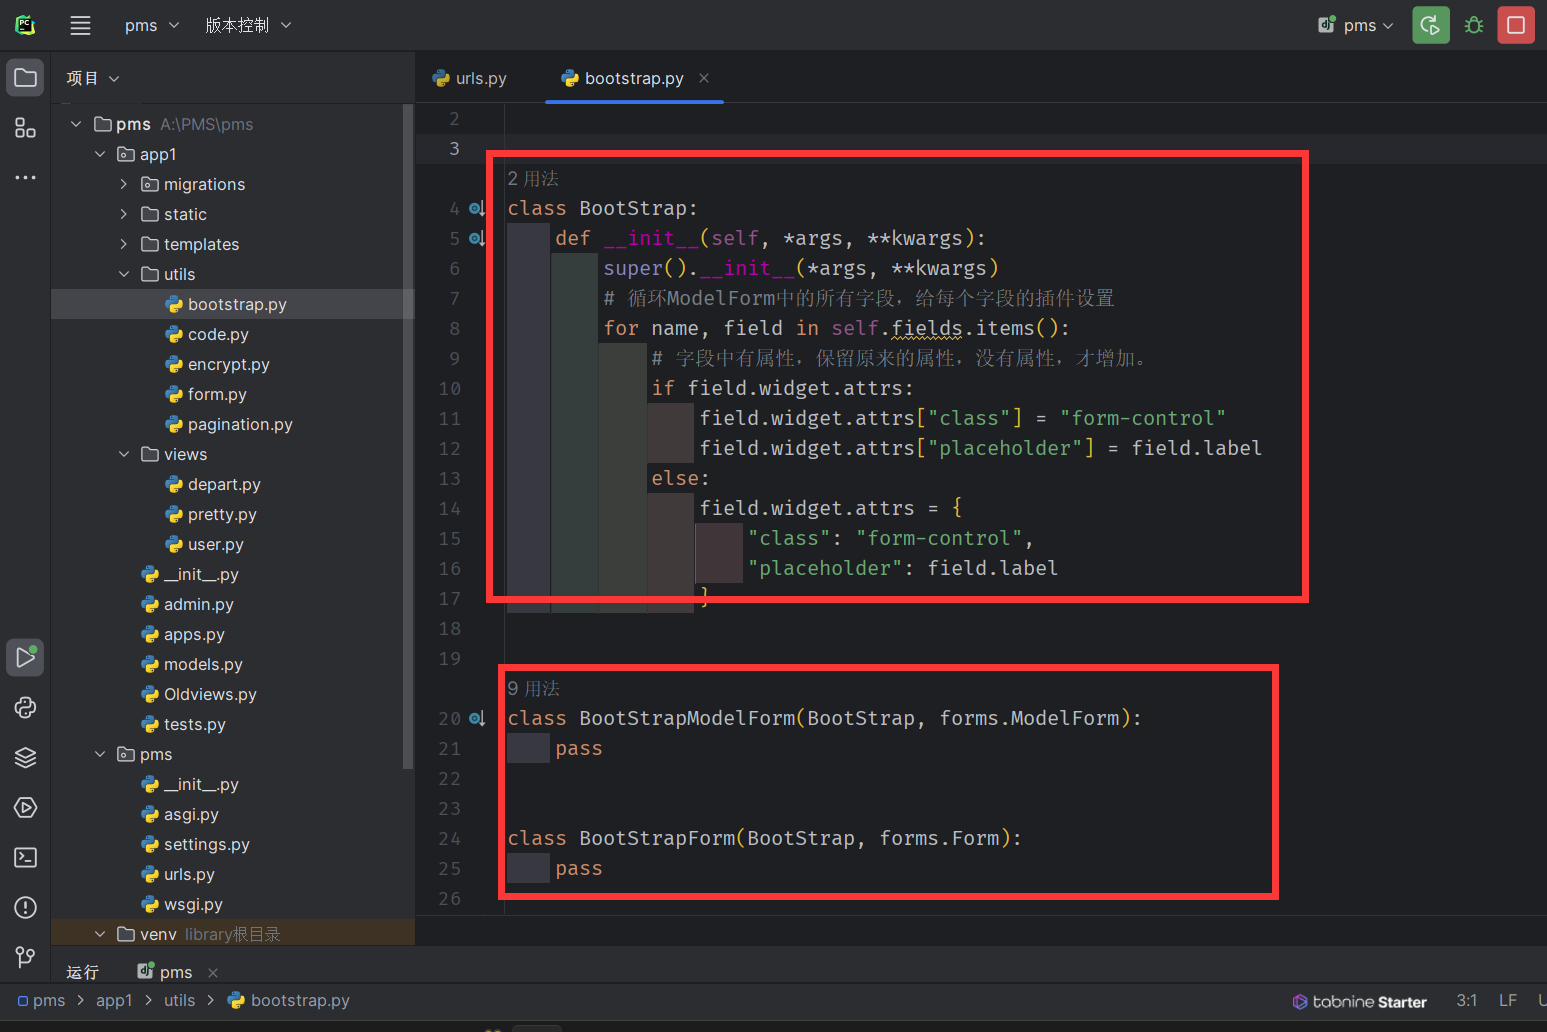Rerun the pms configuration
Screen dimensions: 1547x1032
1431,25
